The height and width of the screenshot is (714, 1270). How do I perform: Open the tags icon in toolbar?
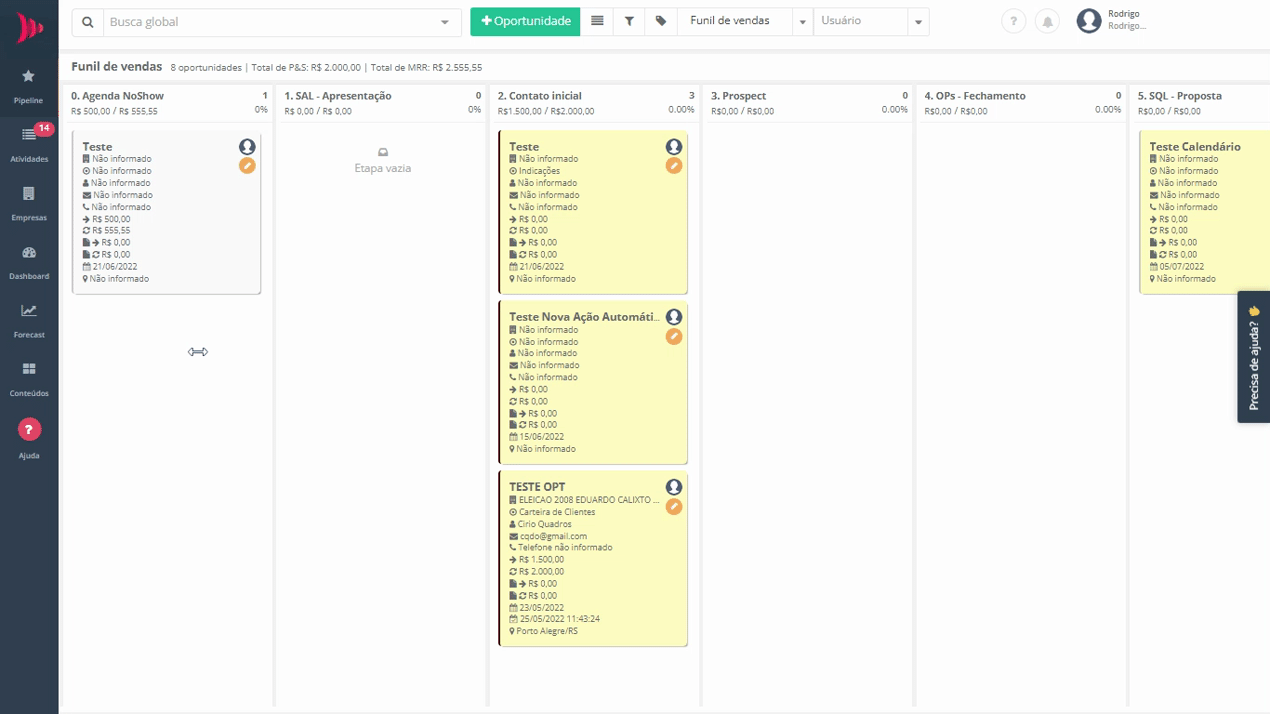click(661, 21)
